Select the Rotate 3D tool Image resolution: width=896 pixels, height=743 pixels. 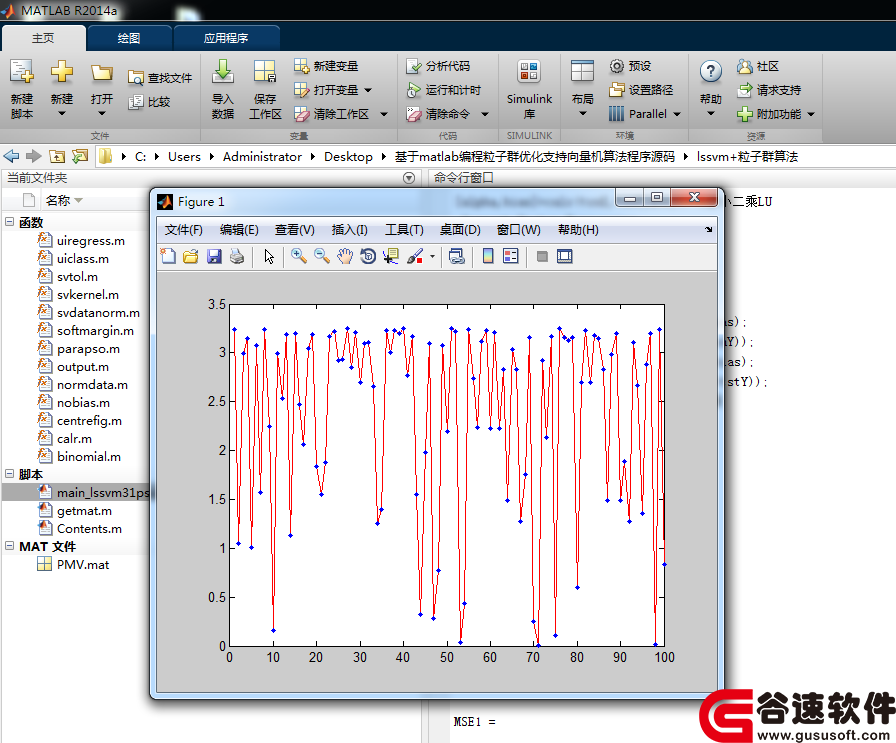coord(368,256)
